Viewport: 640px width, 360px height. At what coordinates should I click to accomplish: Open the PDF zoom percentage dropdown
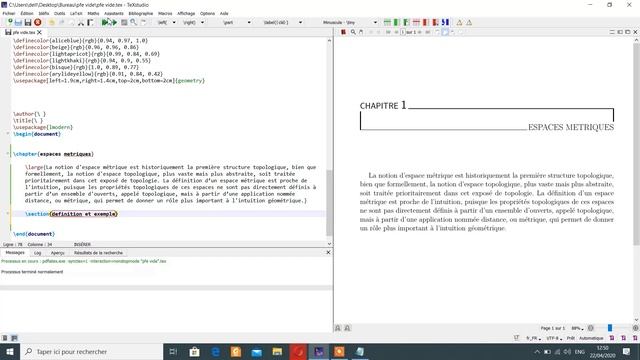pyautogui.click(x=577, y=328)
